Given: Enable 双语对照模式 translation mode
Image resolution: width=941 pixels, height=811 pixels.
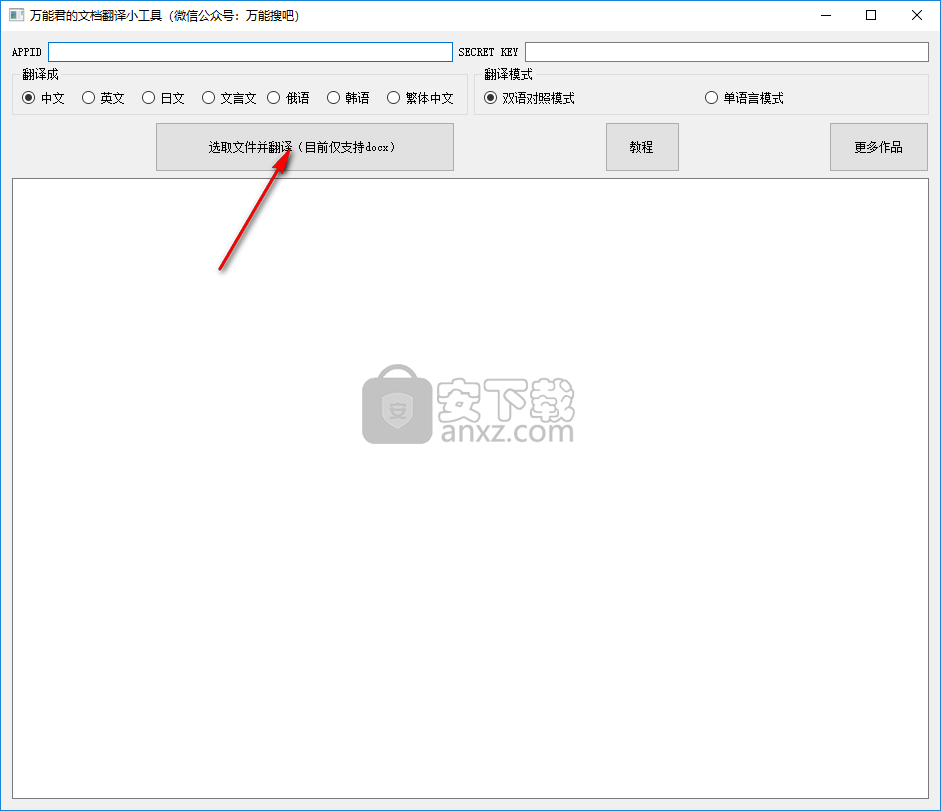Looking at the screenshot, I should tap(529, 98).
